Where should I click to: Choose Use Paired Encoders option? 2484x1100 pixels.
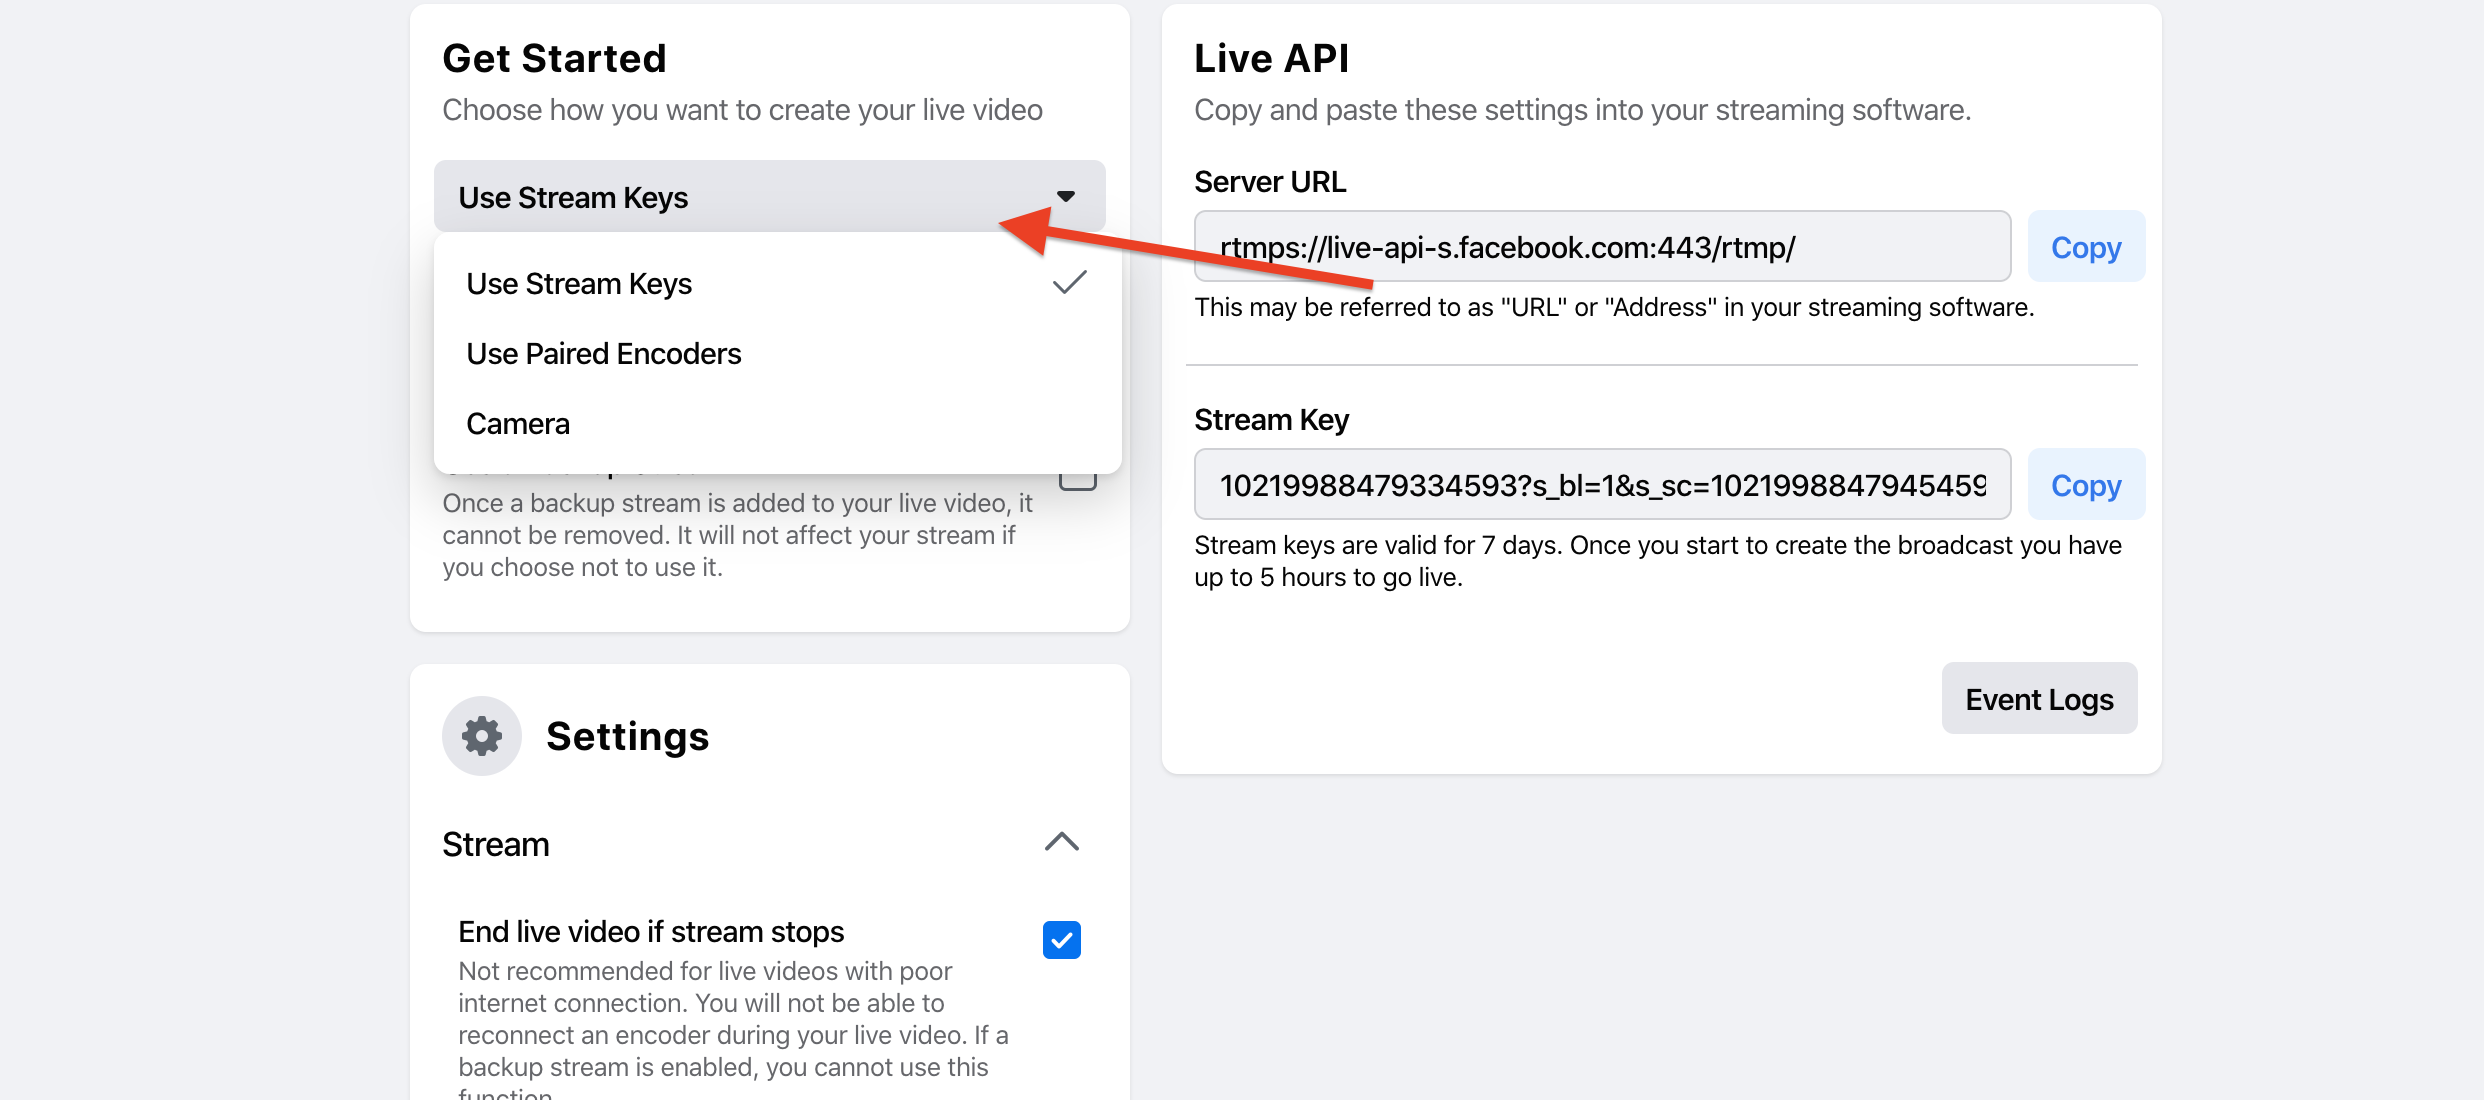point(604,354)
